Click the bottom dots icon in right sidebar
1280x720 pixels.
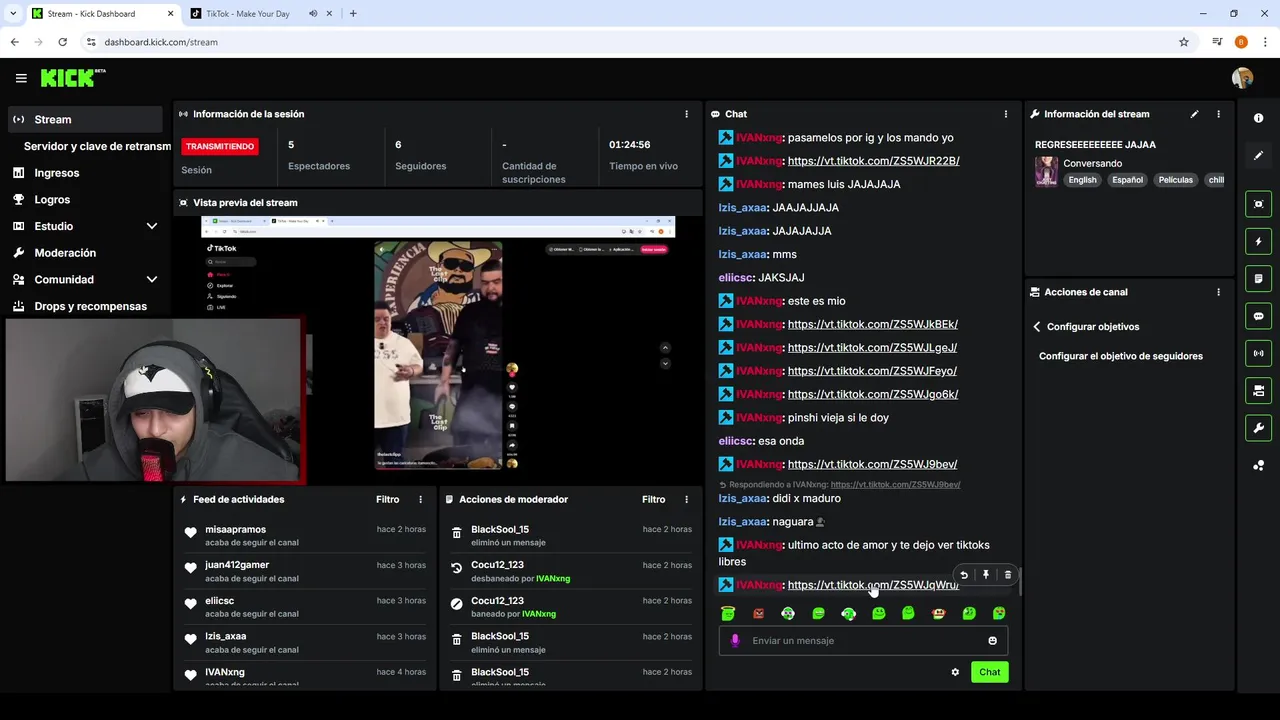(x=1258, y=465)
